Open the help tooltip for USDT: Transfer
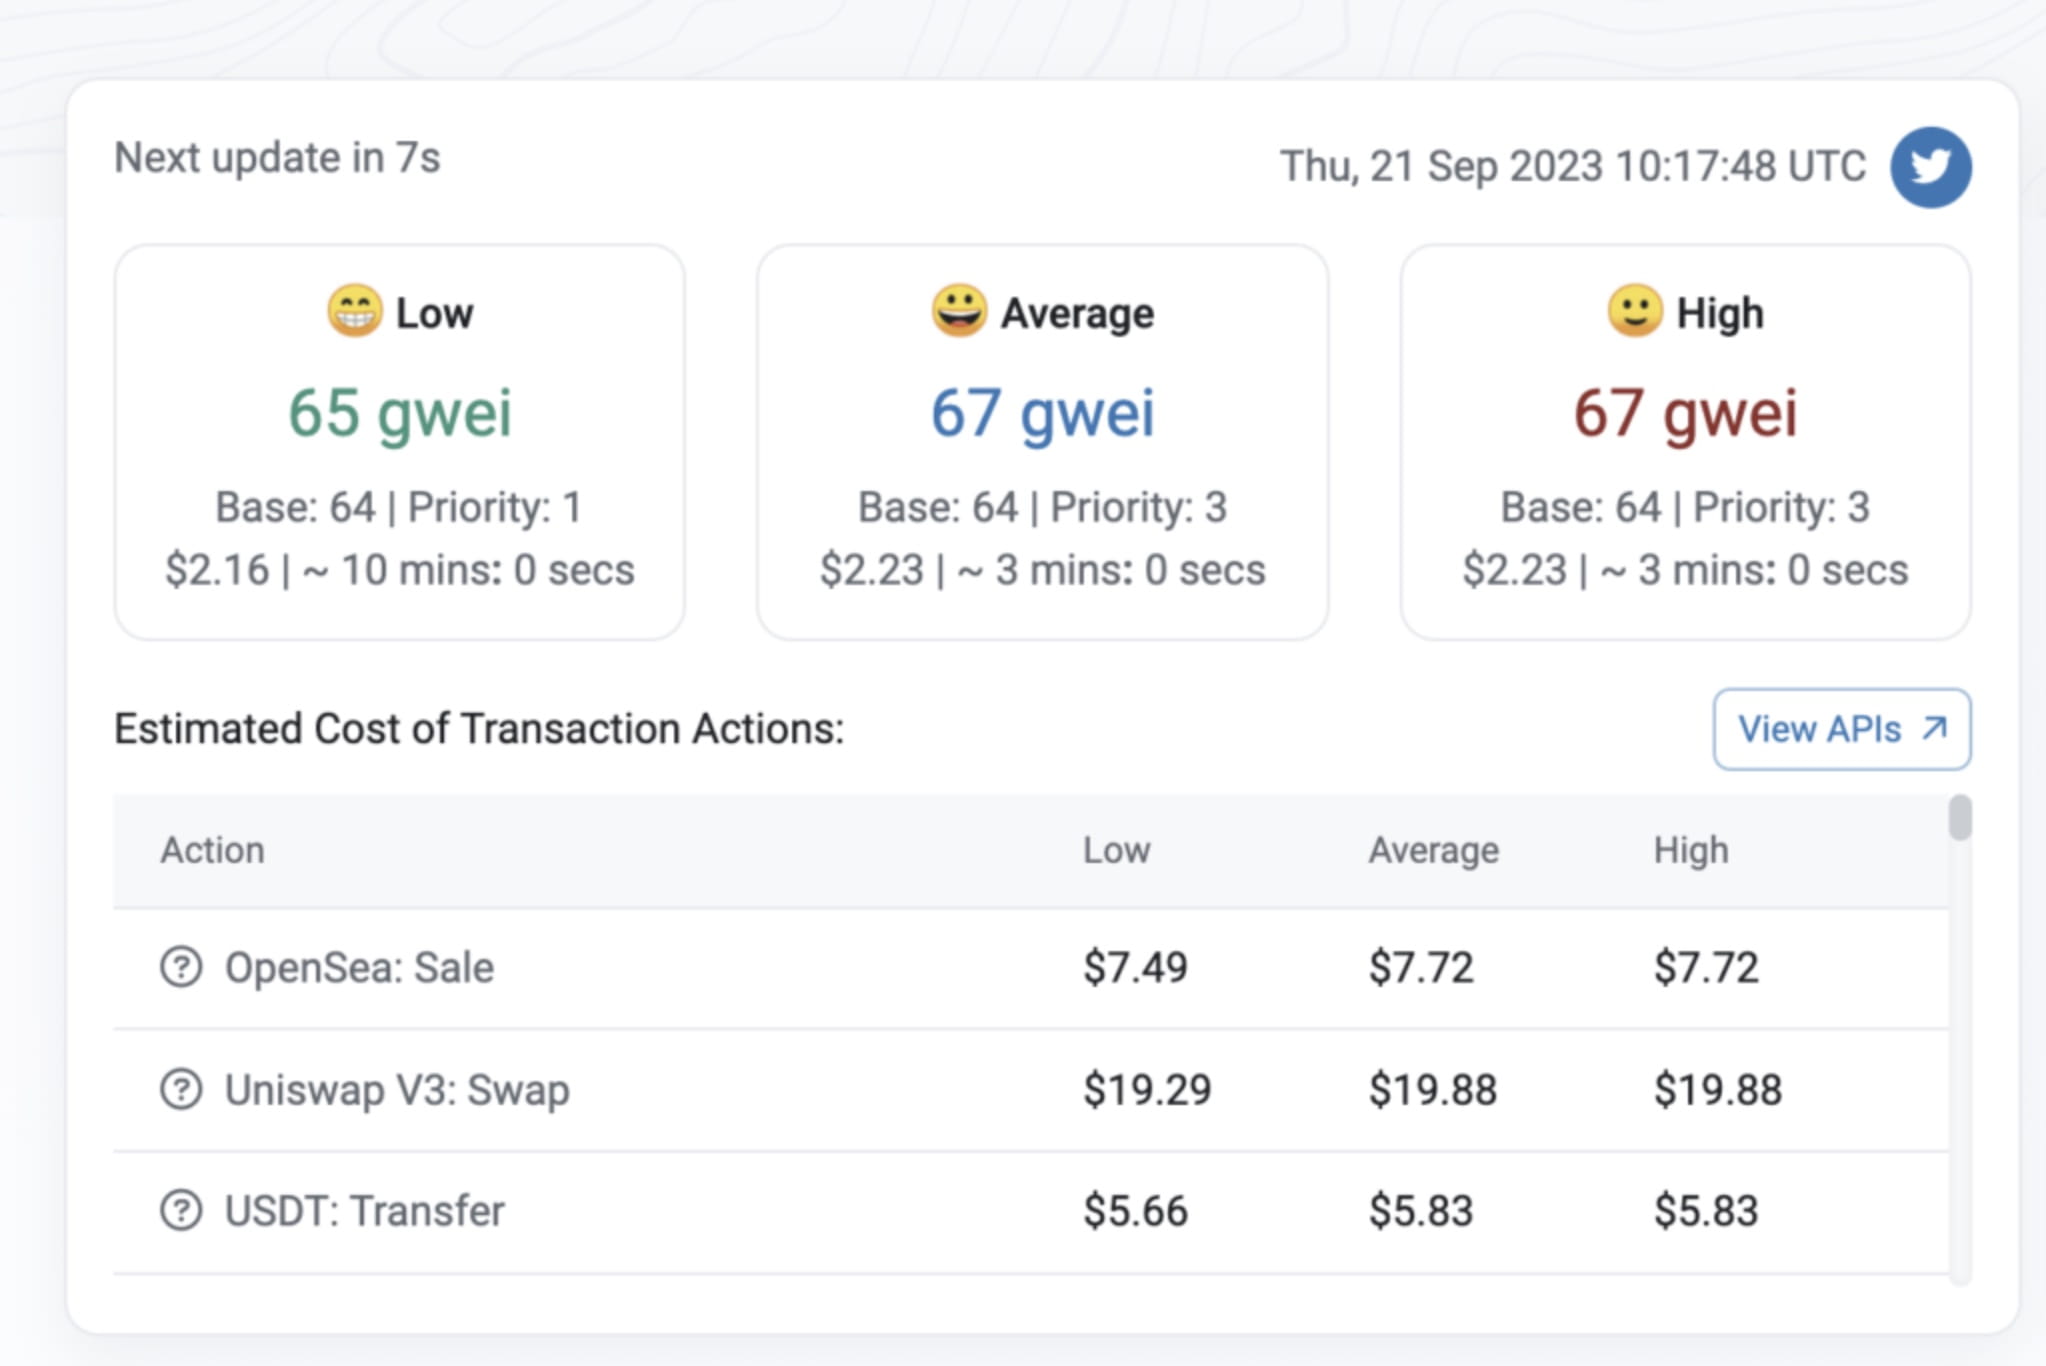This screenshot has width=2046, height=1366. [x=180, y=1211]
